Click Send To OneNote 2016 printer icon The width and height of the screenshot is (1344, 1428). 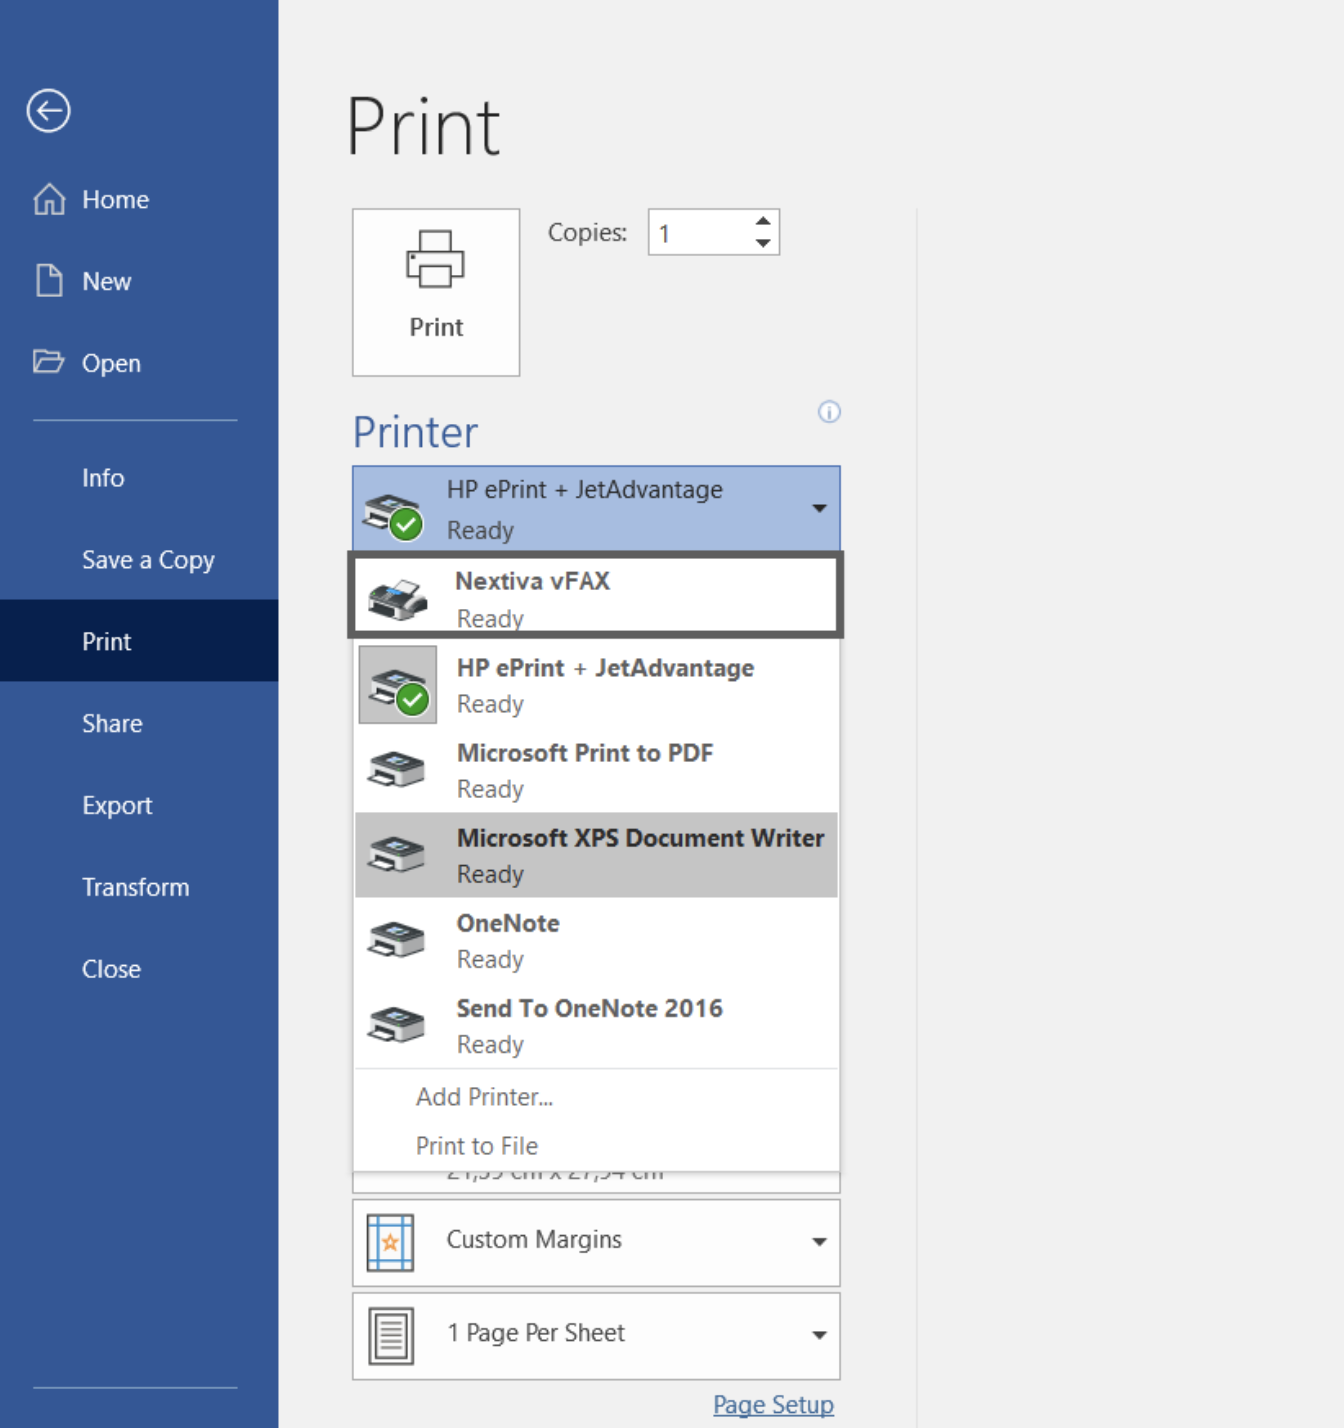[396, 1024]
